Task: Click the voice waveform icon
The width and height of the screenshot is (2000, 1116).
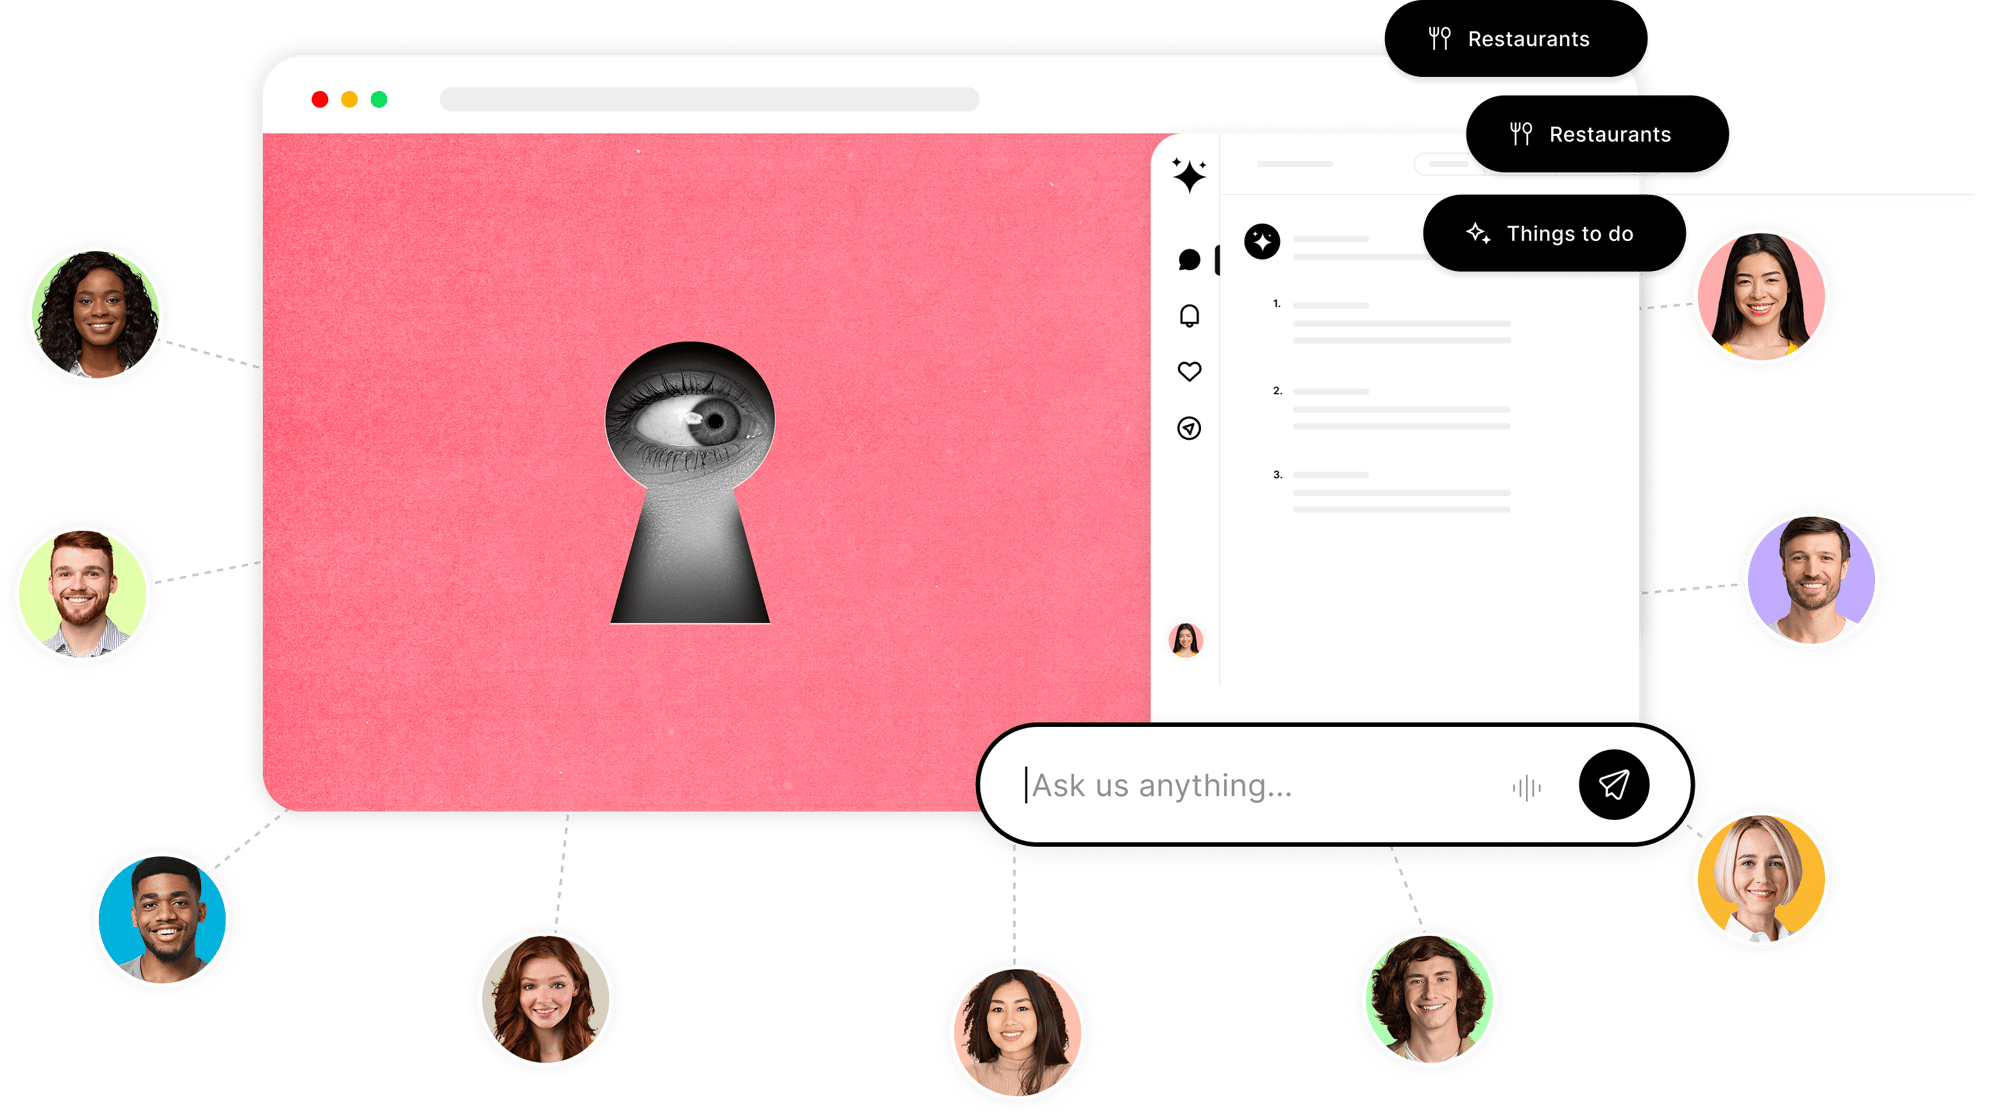Action: pos(1526,788)
